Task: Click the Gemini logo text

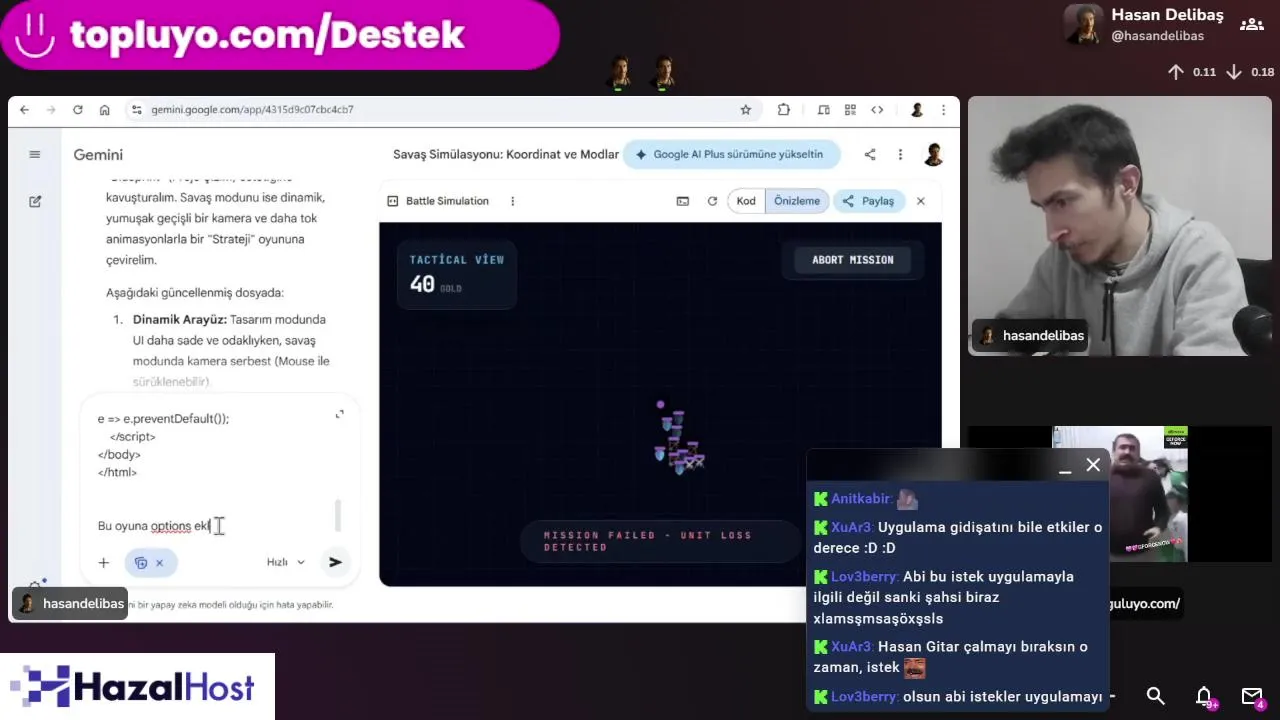Action: coord(98,155)
